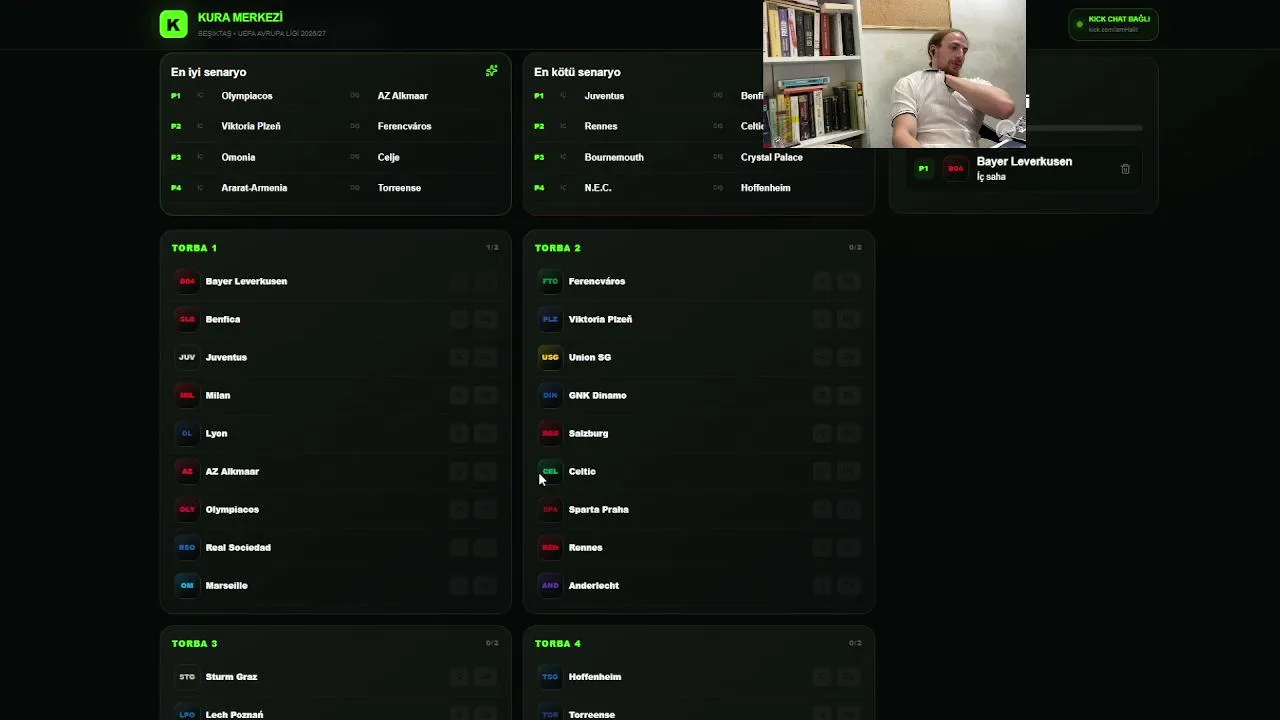Screen dimensions: 1280x720
Task: Click the SPA badge beside Sparta Praha
Action: [550, 509]
